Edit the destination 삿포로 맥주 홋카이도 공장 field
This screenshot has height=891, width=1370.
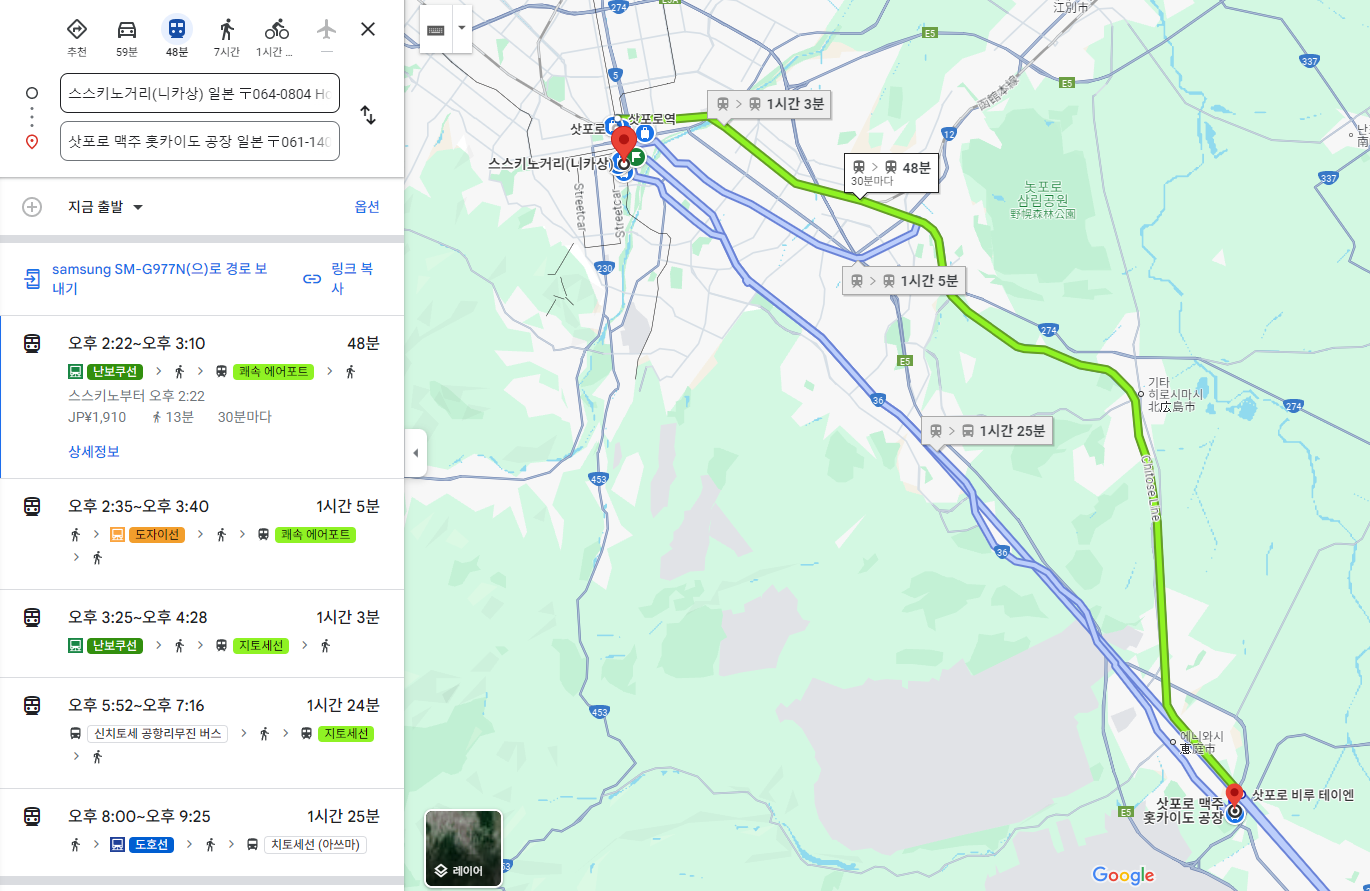200,141
